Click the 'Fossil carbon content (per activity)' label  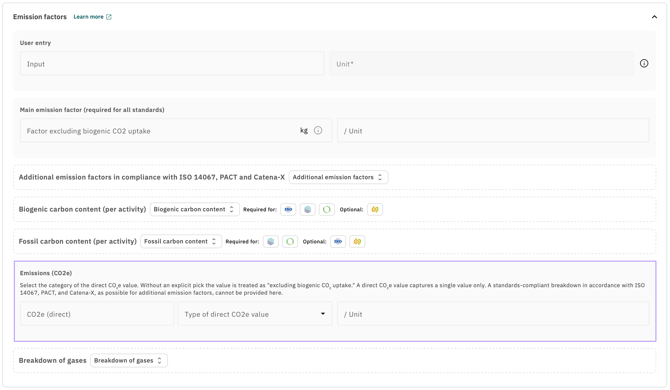coord(78,241)
